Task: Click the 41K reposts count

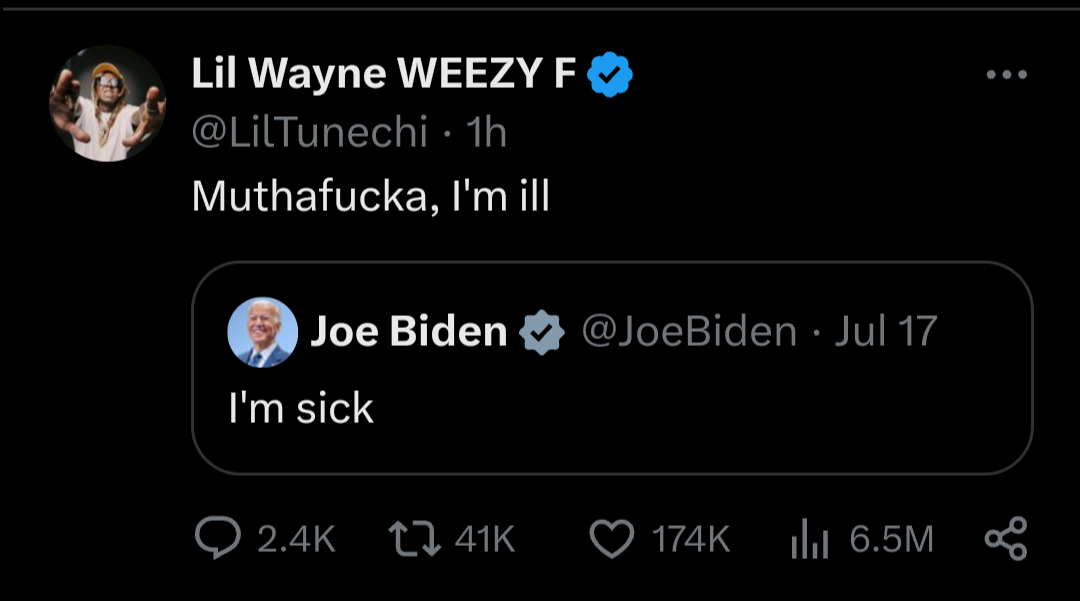Action: 485,540
